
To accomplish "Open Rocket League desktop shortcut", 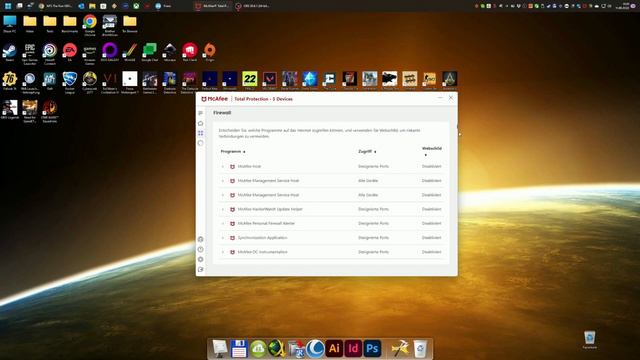I will [70, 82].
